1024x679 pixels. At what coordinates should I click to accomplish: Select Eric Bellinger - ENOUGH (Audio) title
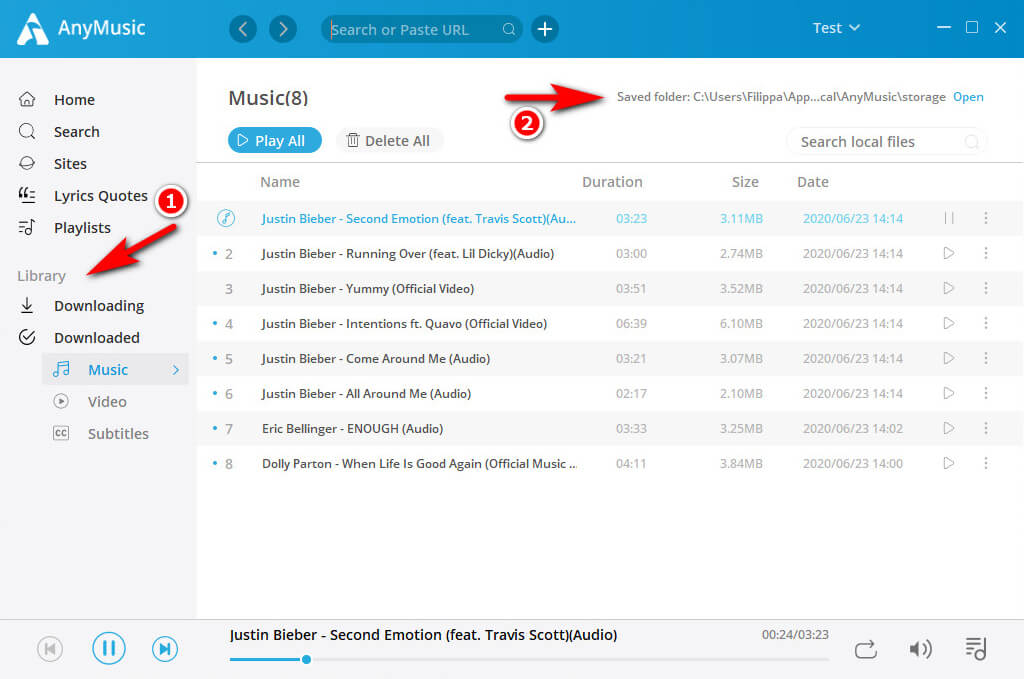(353, 429)
